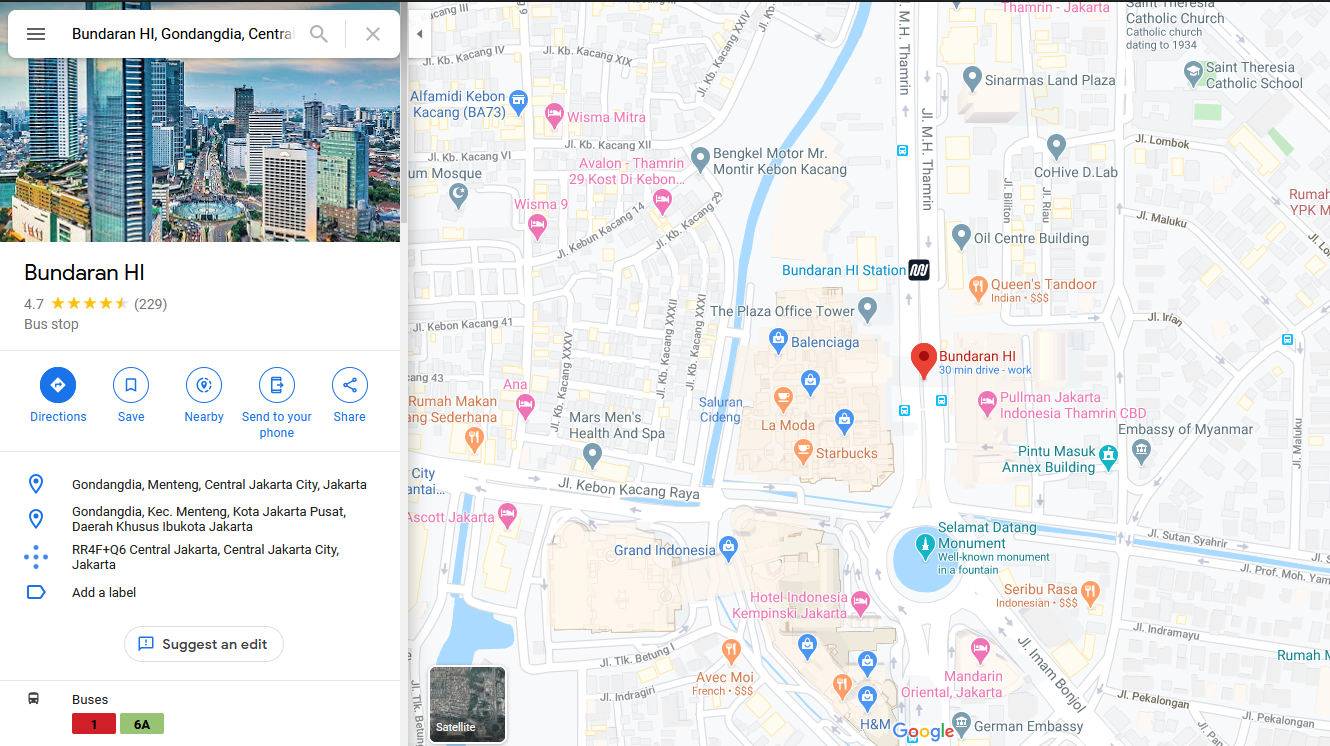The width and height of the screenshot is (1330, 746).
Task: Send place to your phone
Action: click(x=277, y=404)
